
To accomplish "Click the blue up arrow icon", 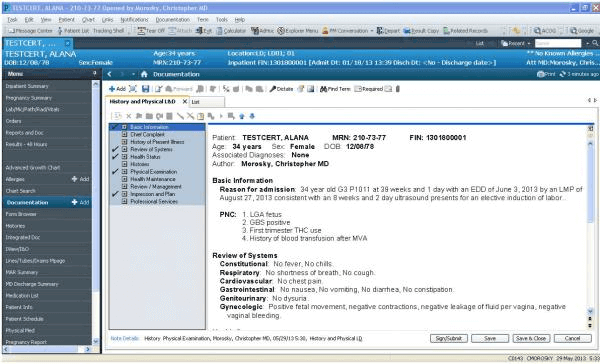I will pos(241,116).
